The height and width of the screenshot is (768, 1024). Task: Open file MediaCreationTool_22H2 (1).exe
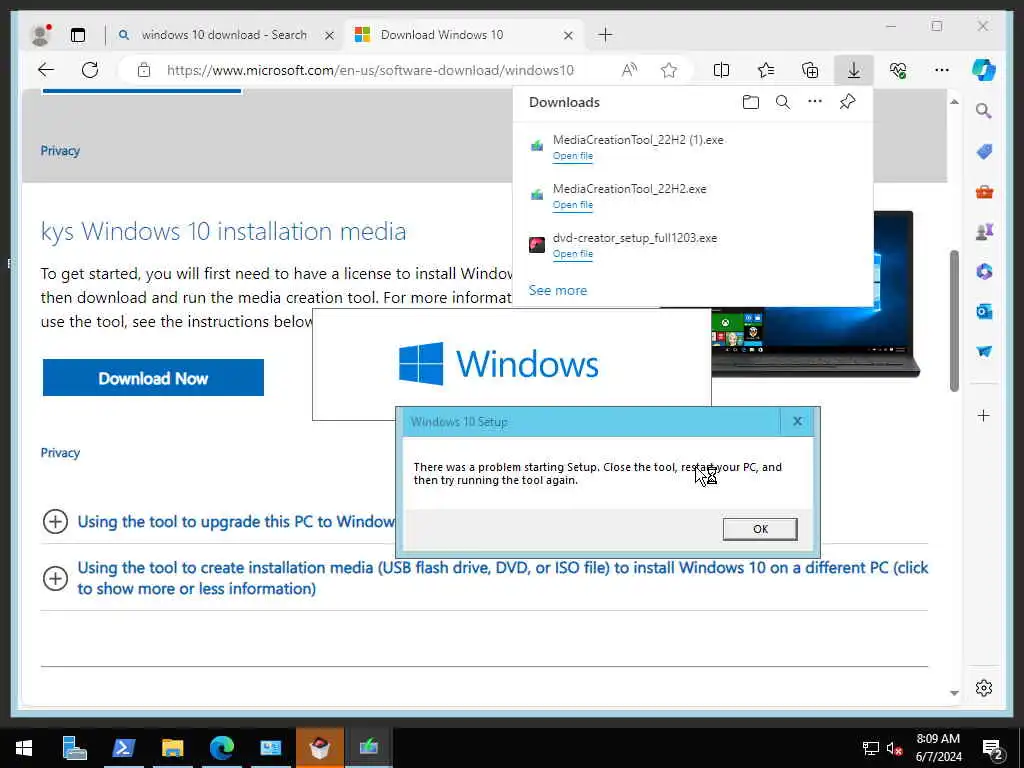pos(573,155)
